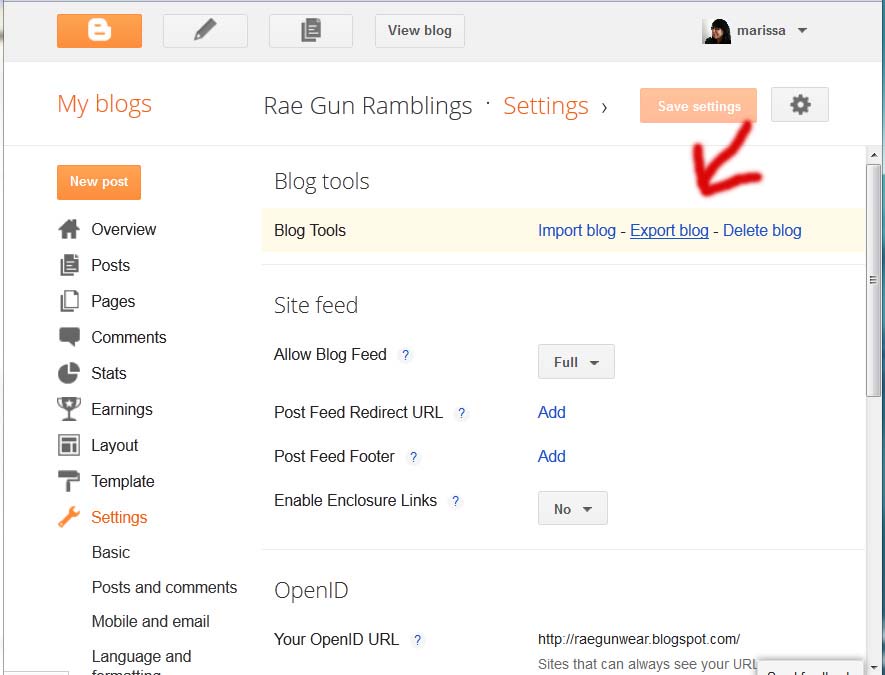885x675 pixels.
Task: Click the Layout icon
Action: point(69,445)
